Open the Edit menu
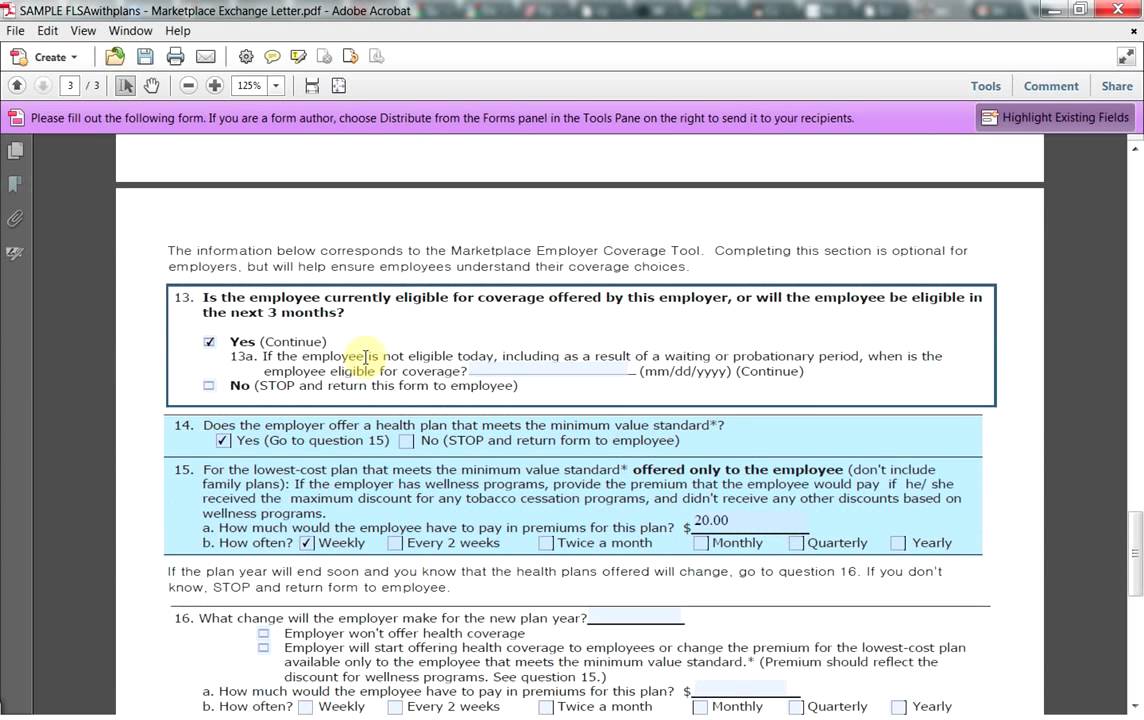Viewport: 1144px width, 720px height. (x=47, y=31)
